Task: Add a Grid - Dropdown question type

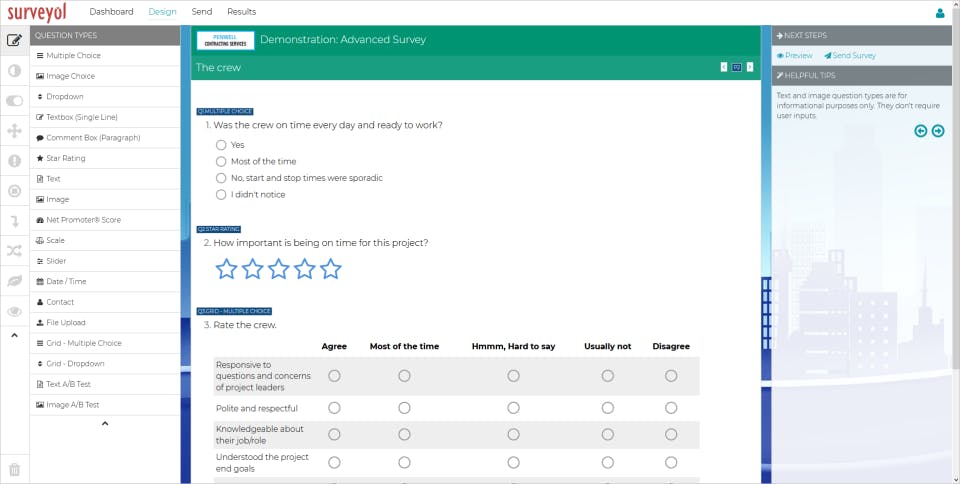Action: [x=105, y=363]
